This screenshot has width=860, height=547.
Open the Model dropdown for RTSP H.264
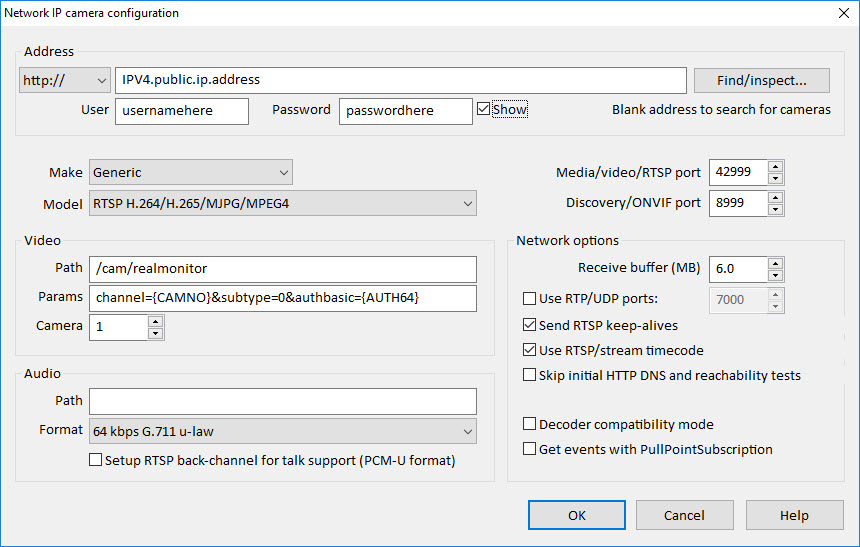coord(282,204)
